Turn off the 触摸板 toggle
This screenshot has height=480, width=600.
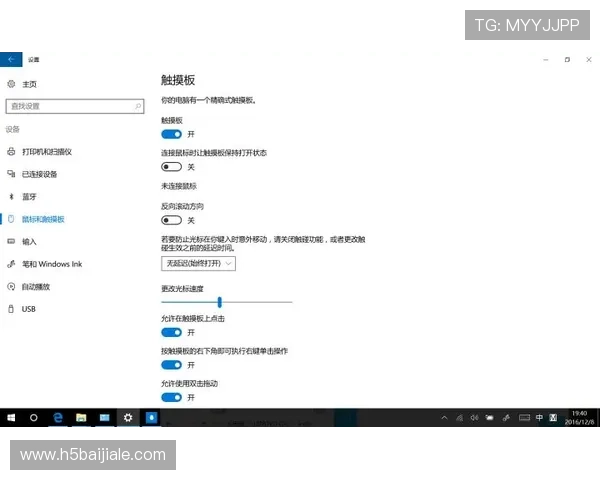tap(171, 134)
